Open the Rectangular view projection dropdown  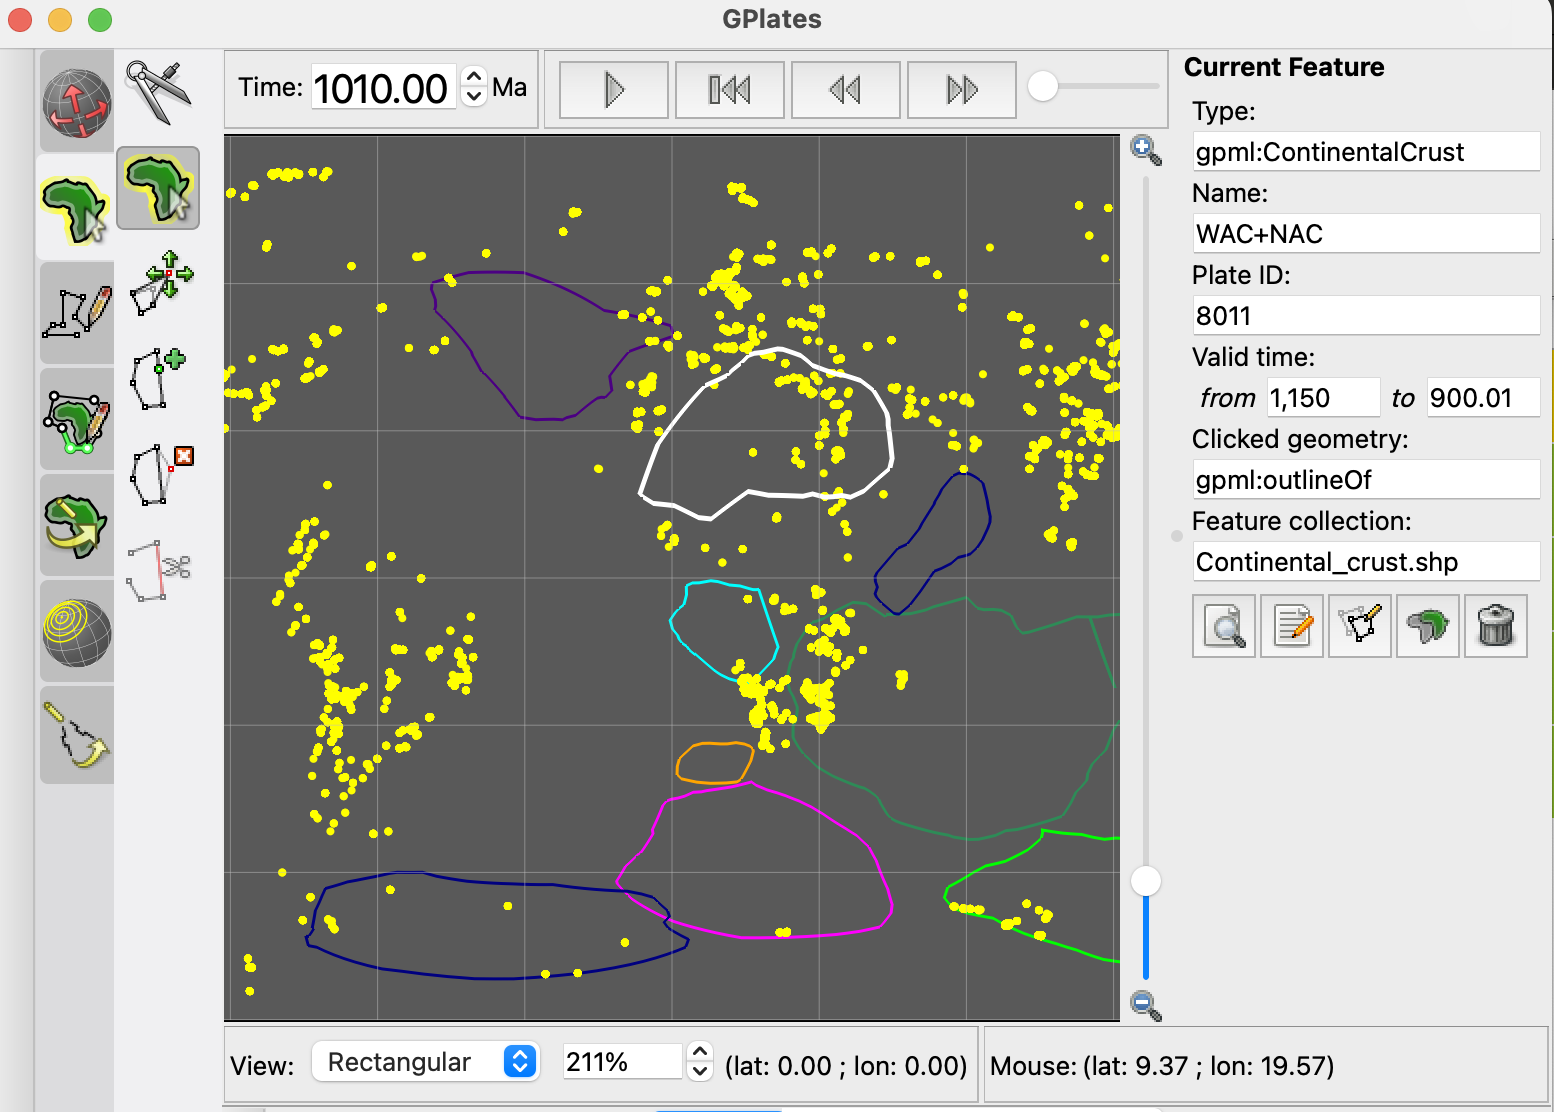pos(426,1062)
